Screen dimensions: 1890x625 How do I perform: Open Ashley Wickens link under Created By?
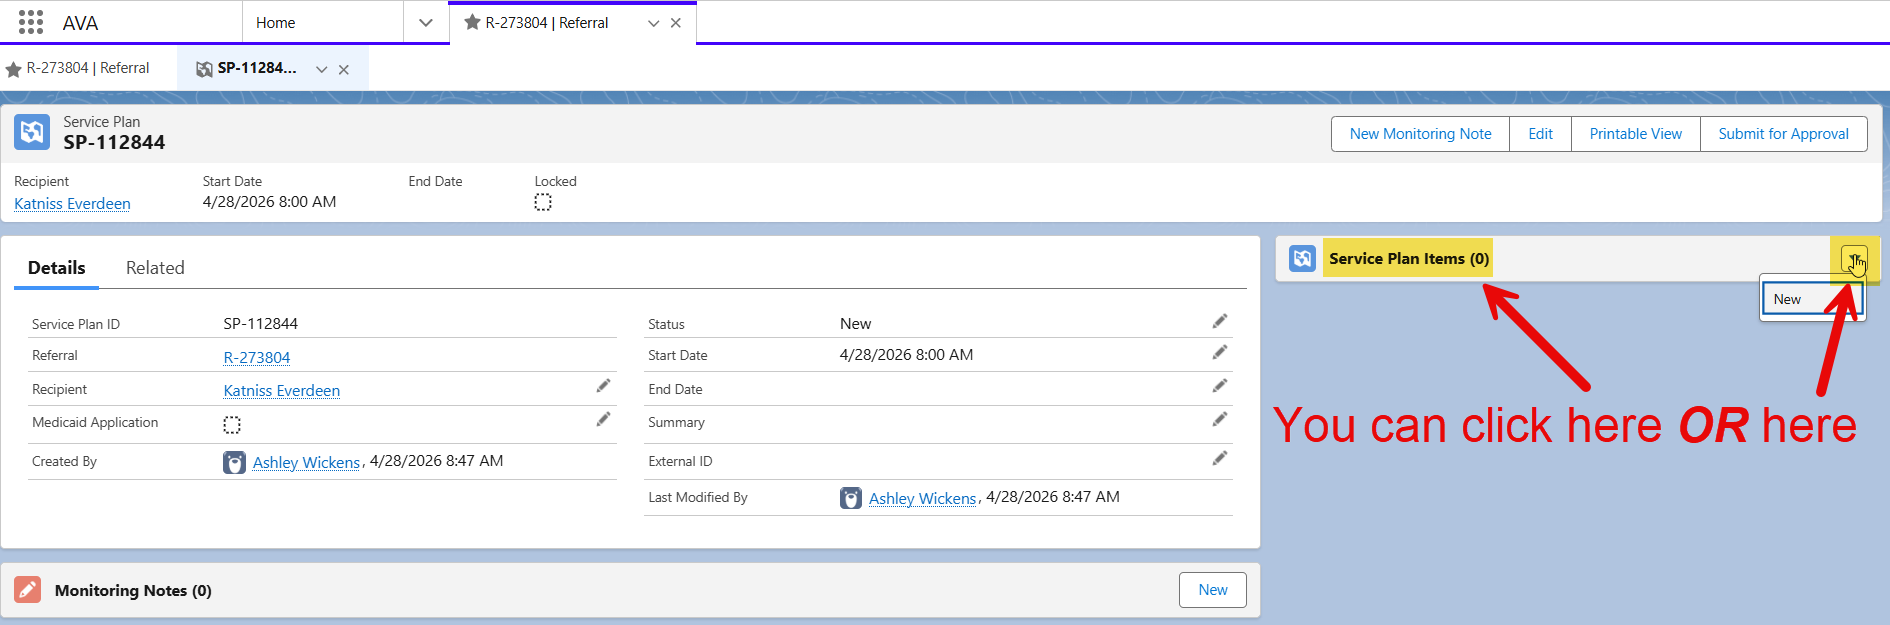click(x=306, y=462)
